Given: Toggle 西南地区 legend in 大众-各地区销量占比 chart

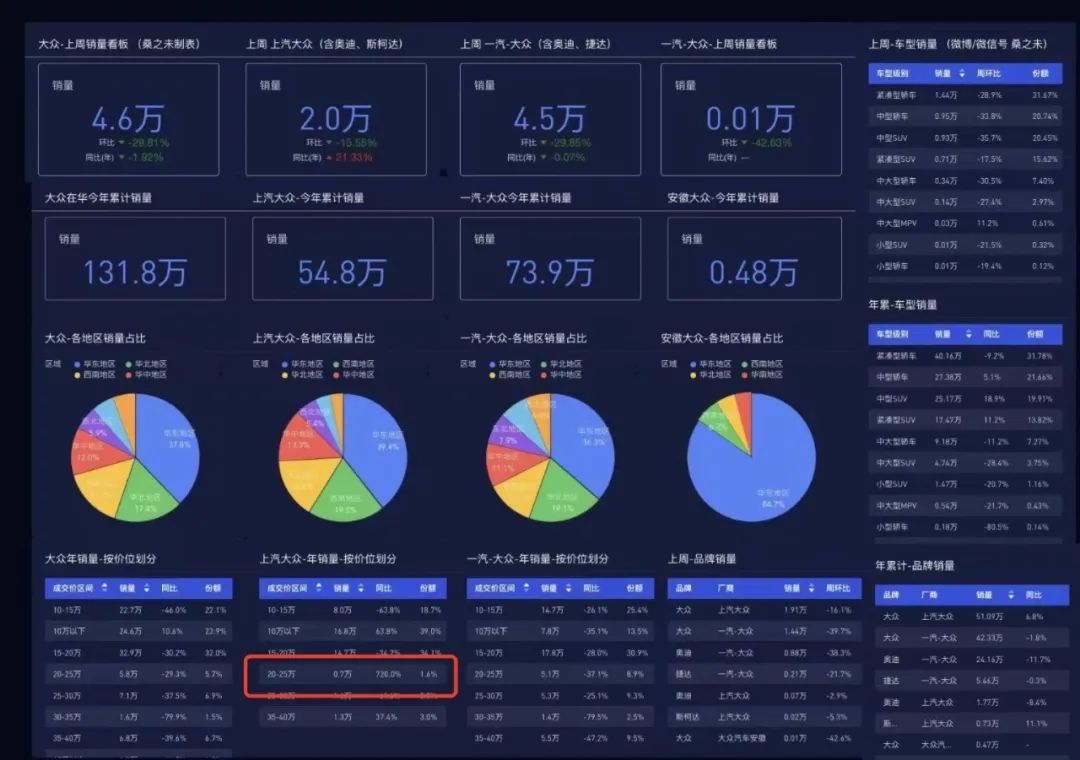Looking at the screenshot, I should coord(95,375).
